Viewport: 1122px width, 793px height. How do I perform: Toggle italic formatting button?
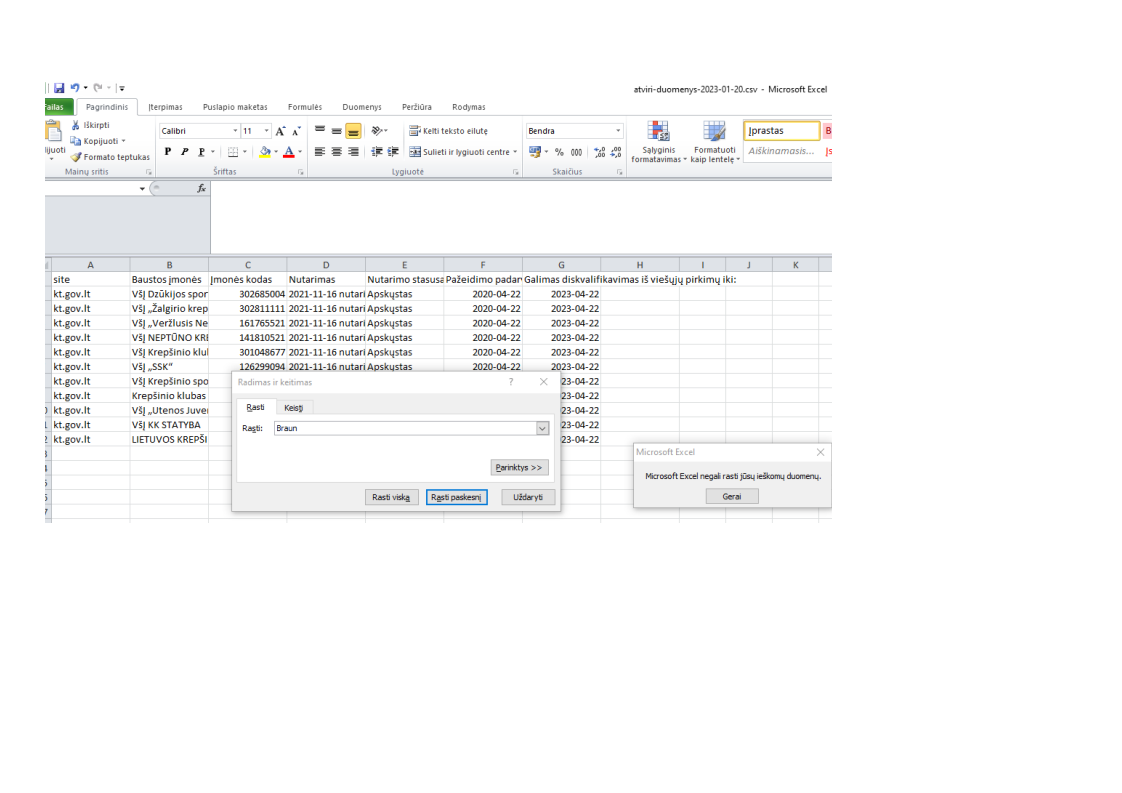click(x=184, y=152)
